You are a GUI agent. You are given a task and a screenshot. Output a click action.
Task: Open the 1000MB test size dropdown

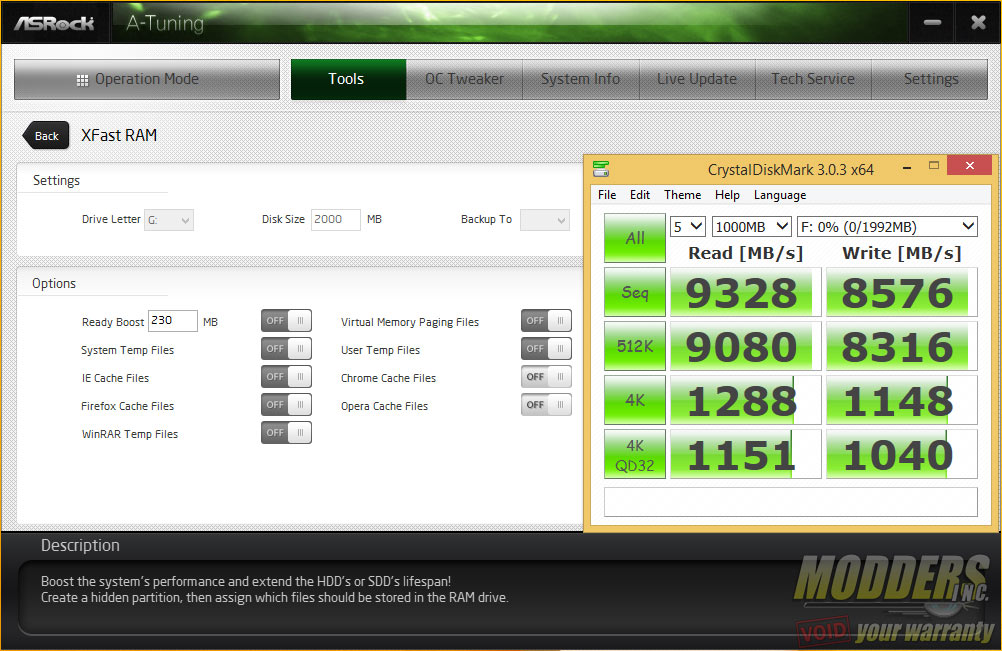coord(752,227)
